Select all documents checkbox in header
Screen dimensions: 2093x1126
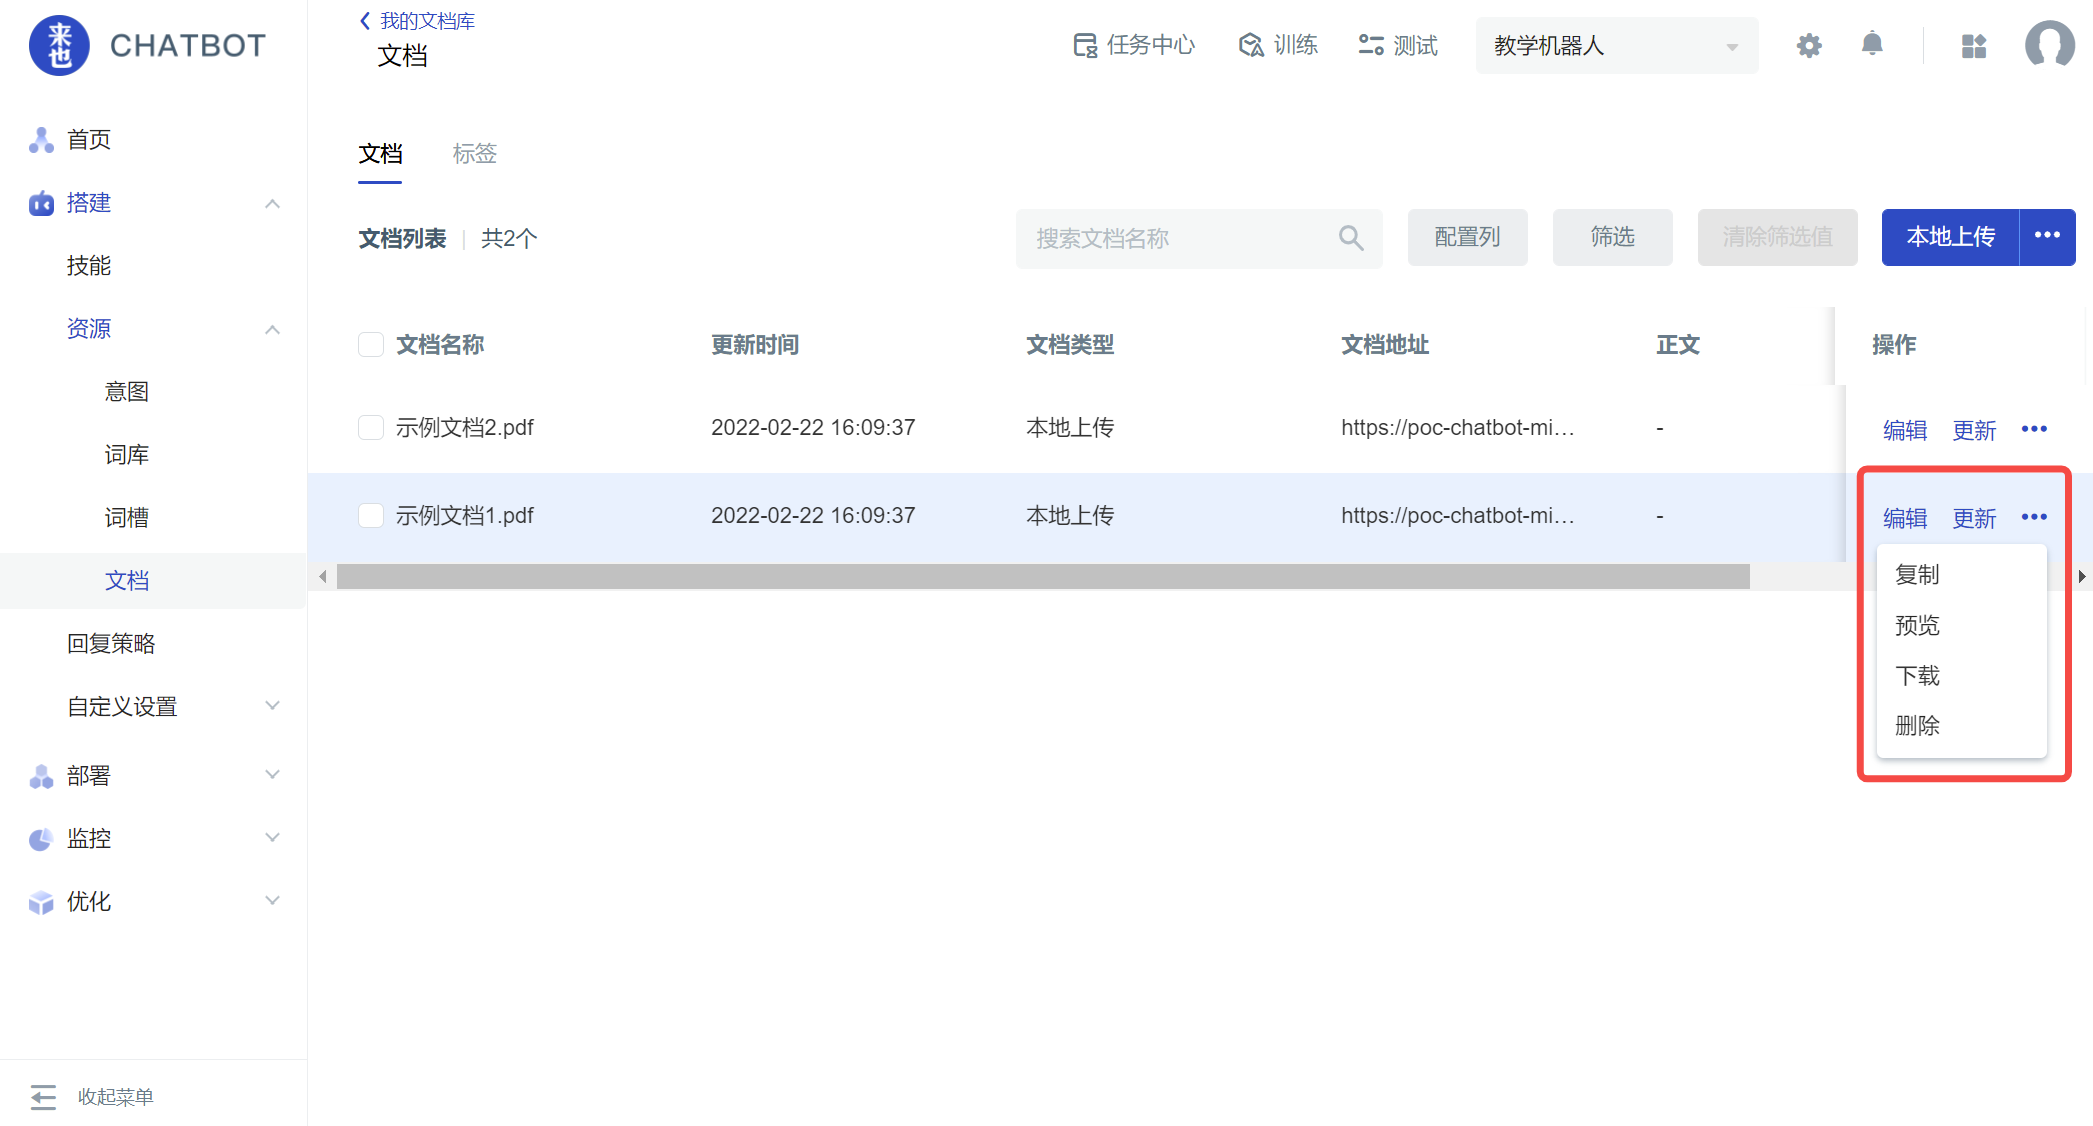(x=371, y=345)
